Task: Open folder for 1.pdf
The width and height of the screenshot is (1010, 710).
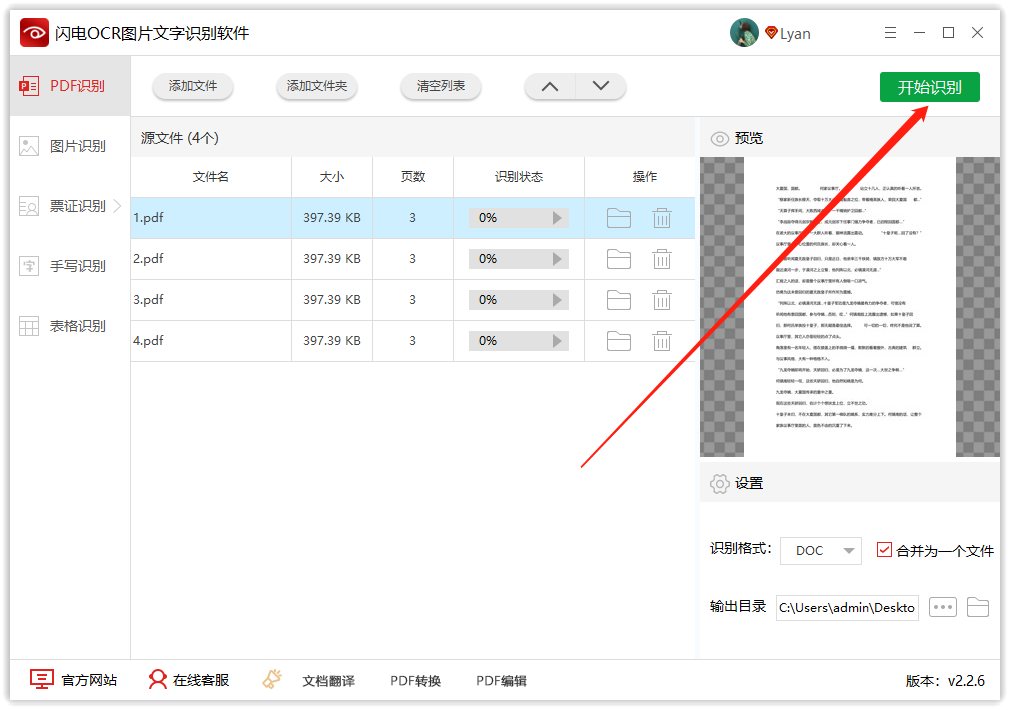Action: tap(618, 218)
